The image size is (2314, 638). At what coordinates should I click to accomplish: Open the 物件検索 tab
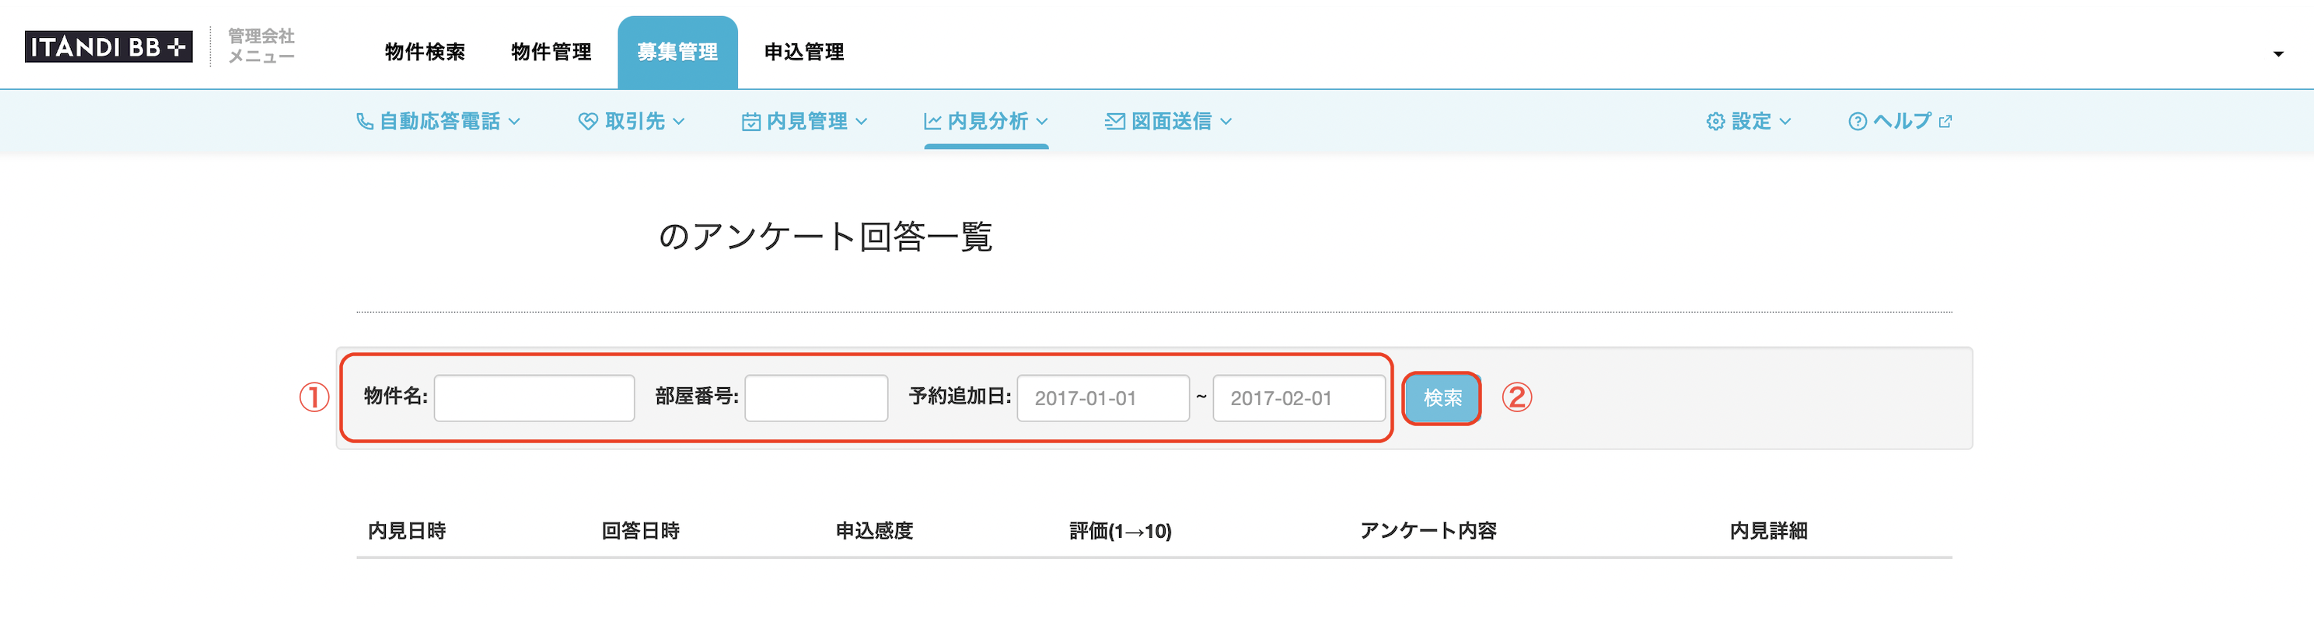click(425, 52)
